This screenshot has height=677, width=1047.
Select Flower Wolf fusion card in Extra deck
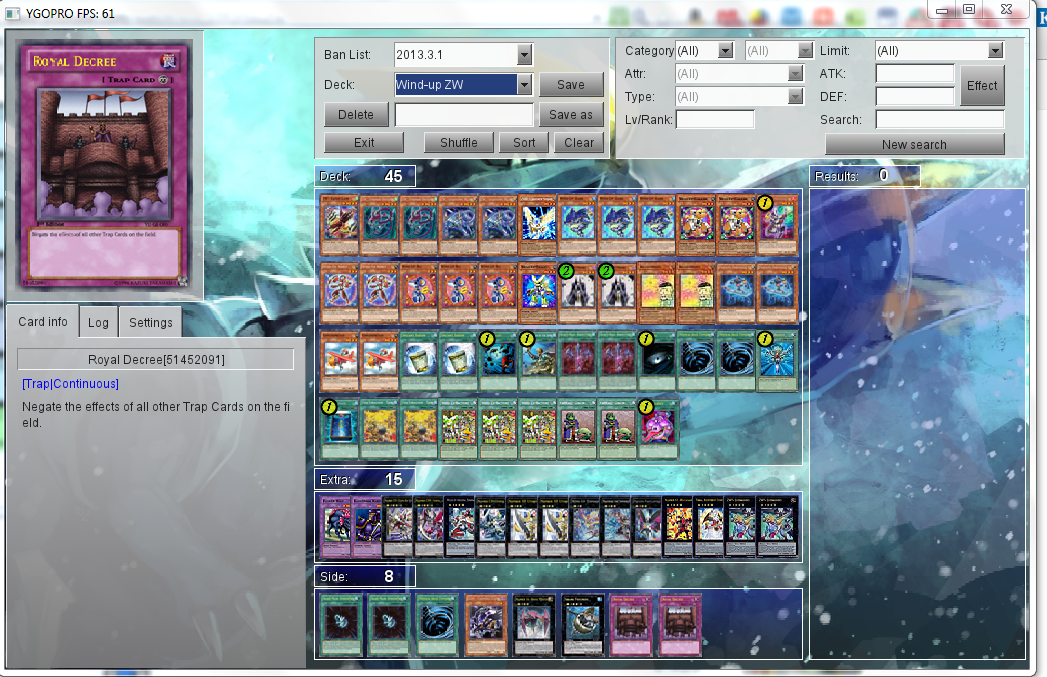337,527
